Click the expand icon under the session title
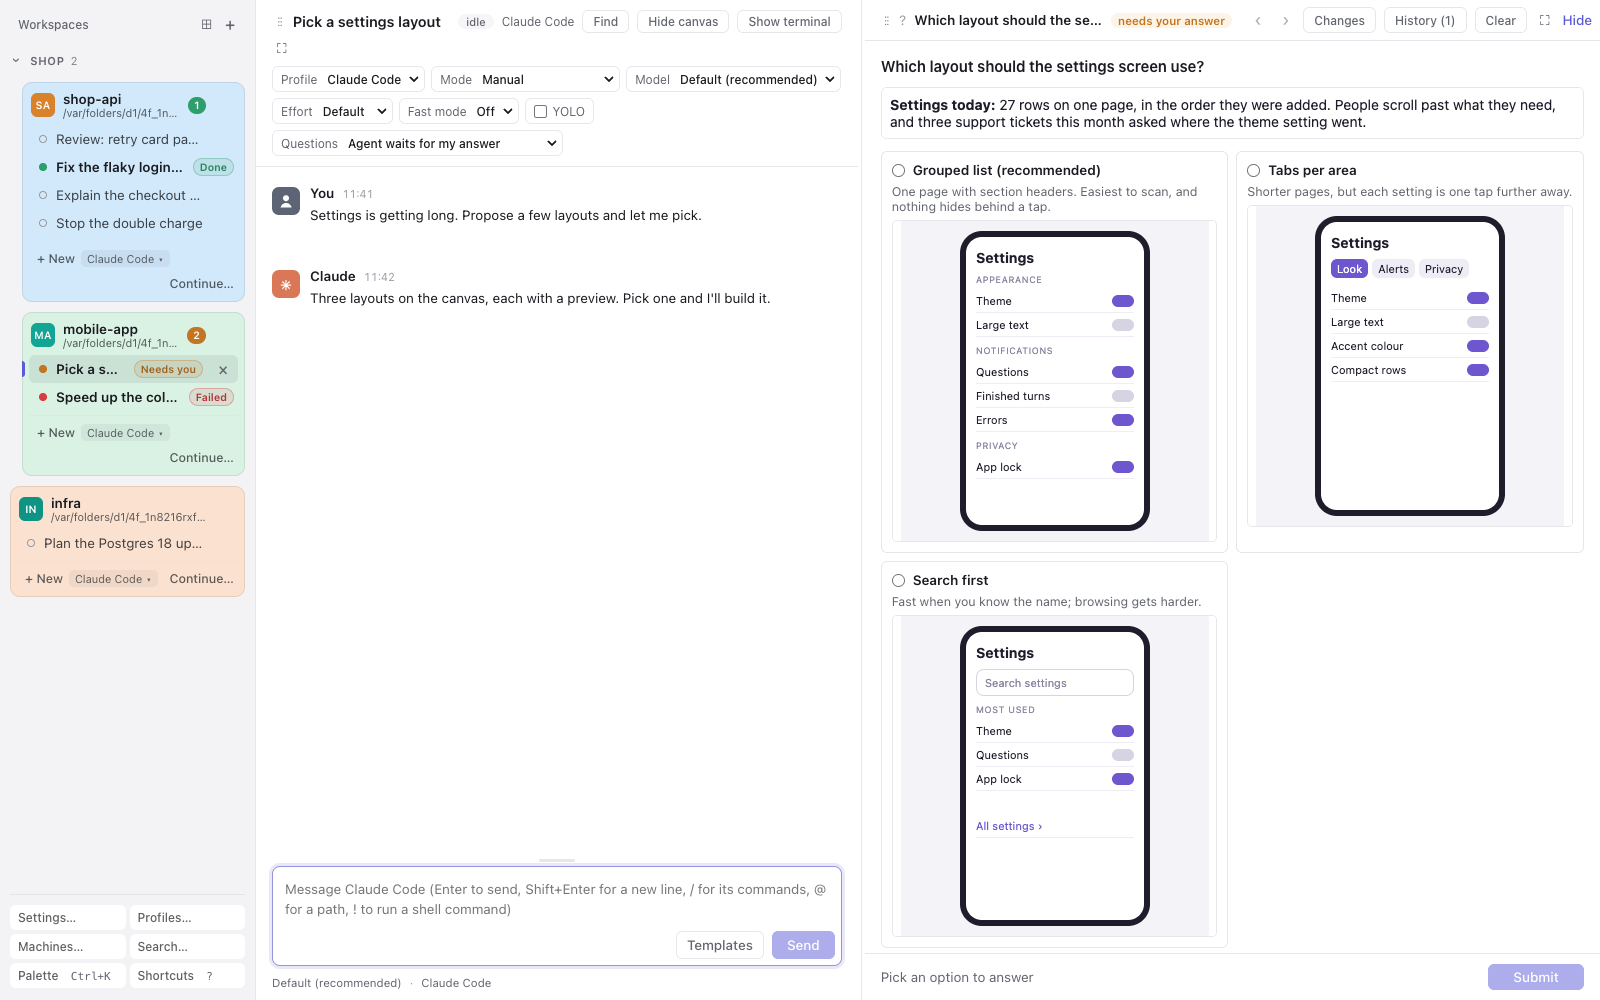This screenshot has width=1600, height=1000. coord(282,48)
